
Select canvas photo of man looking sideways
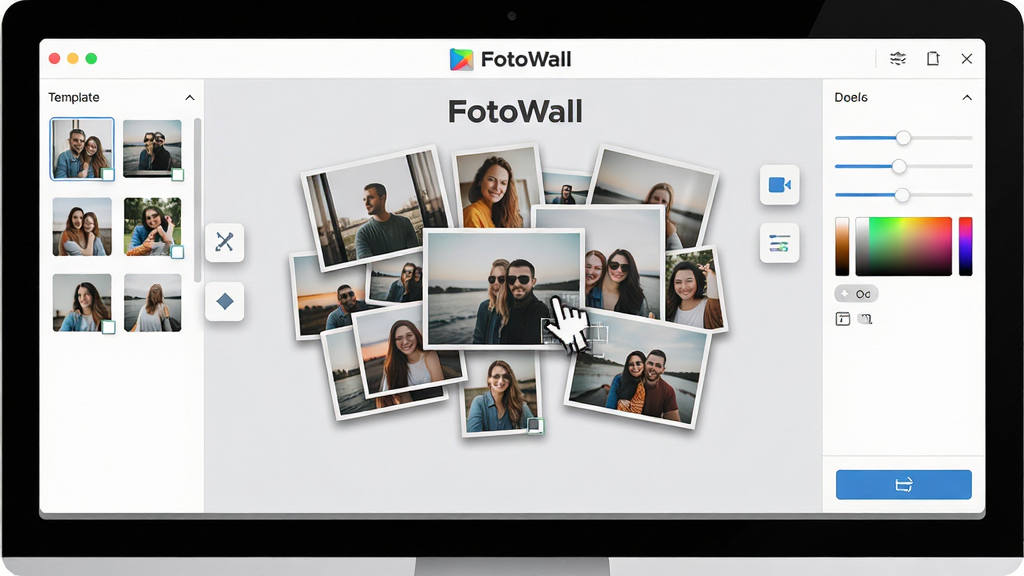click(377, 207)
